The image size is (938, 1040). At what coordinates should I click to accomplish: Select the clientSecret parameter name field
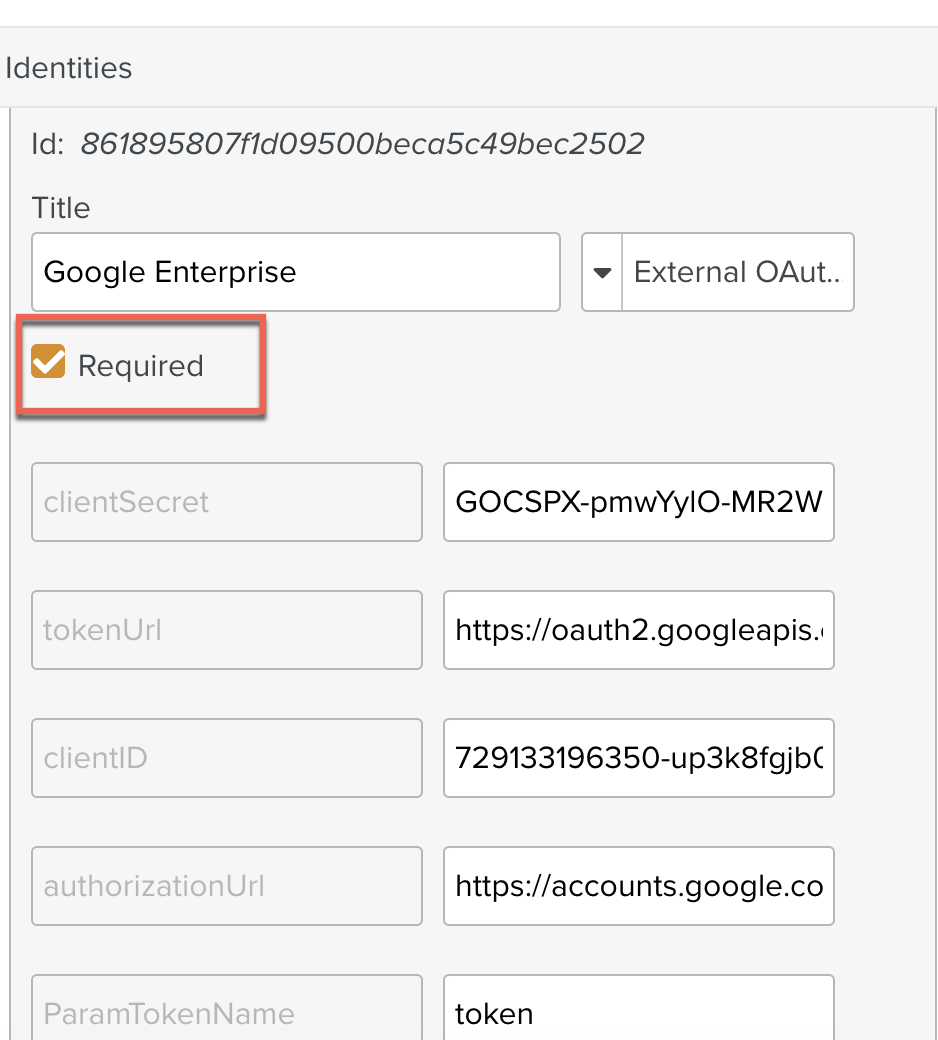pos(226,502)
